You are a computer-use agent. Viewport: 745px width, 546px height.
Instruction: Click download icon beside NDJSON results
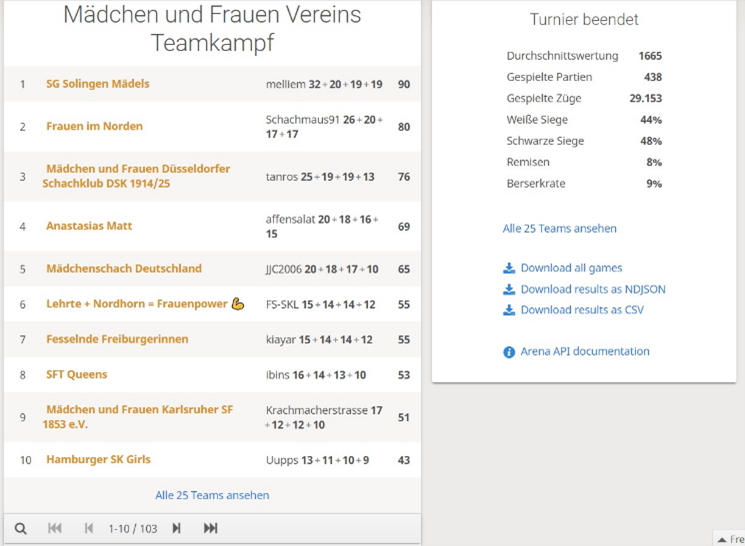coord(509,289)
